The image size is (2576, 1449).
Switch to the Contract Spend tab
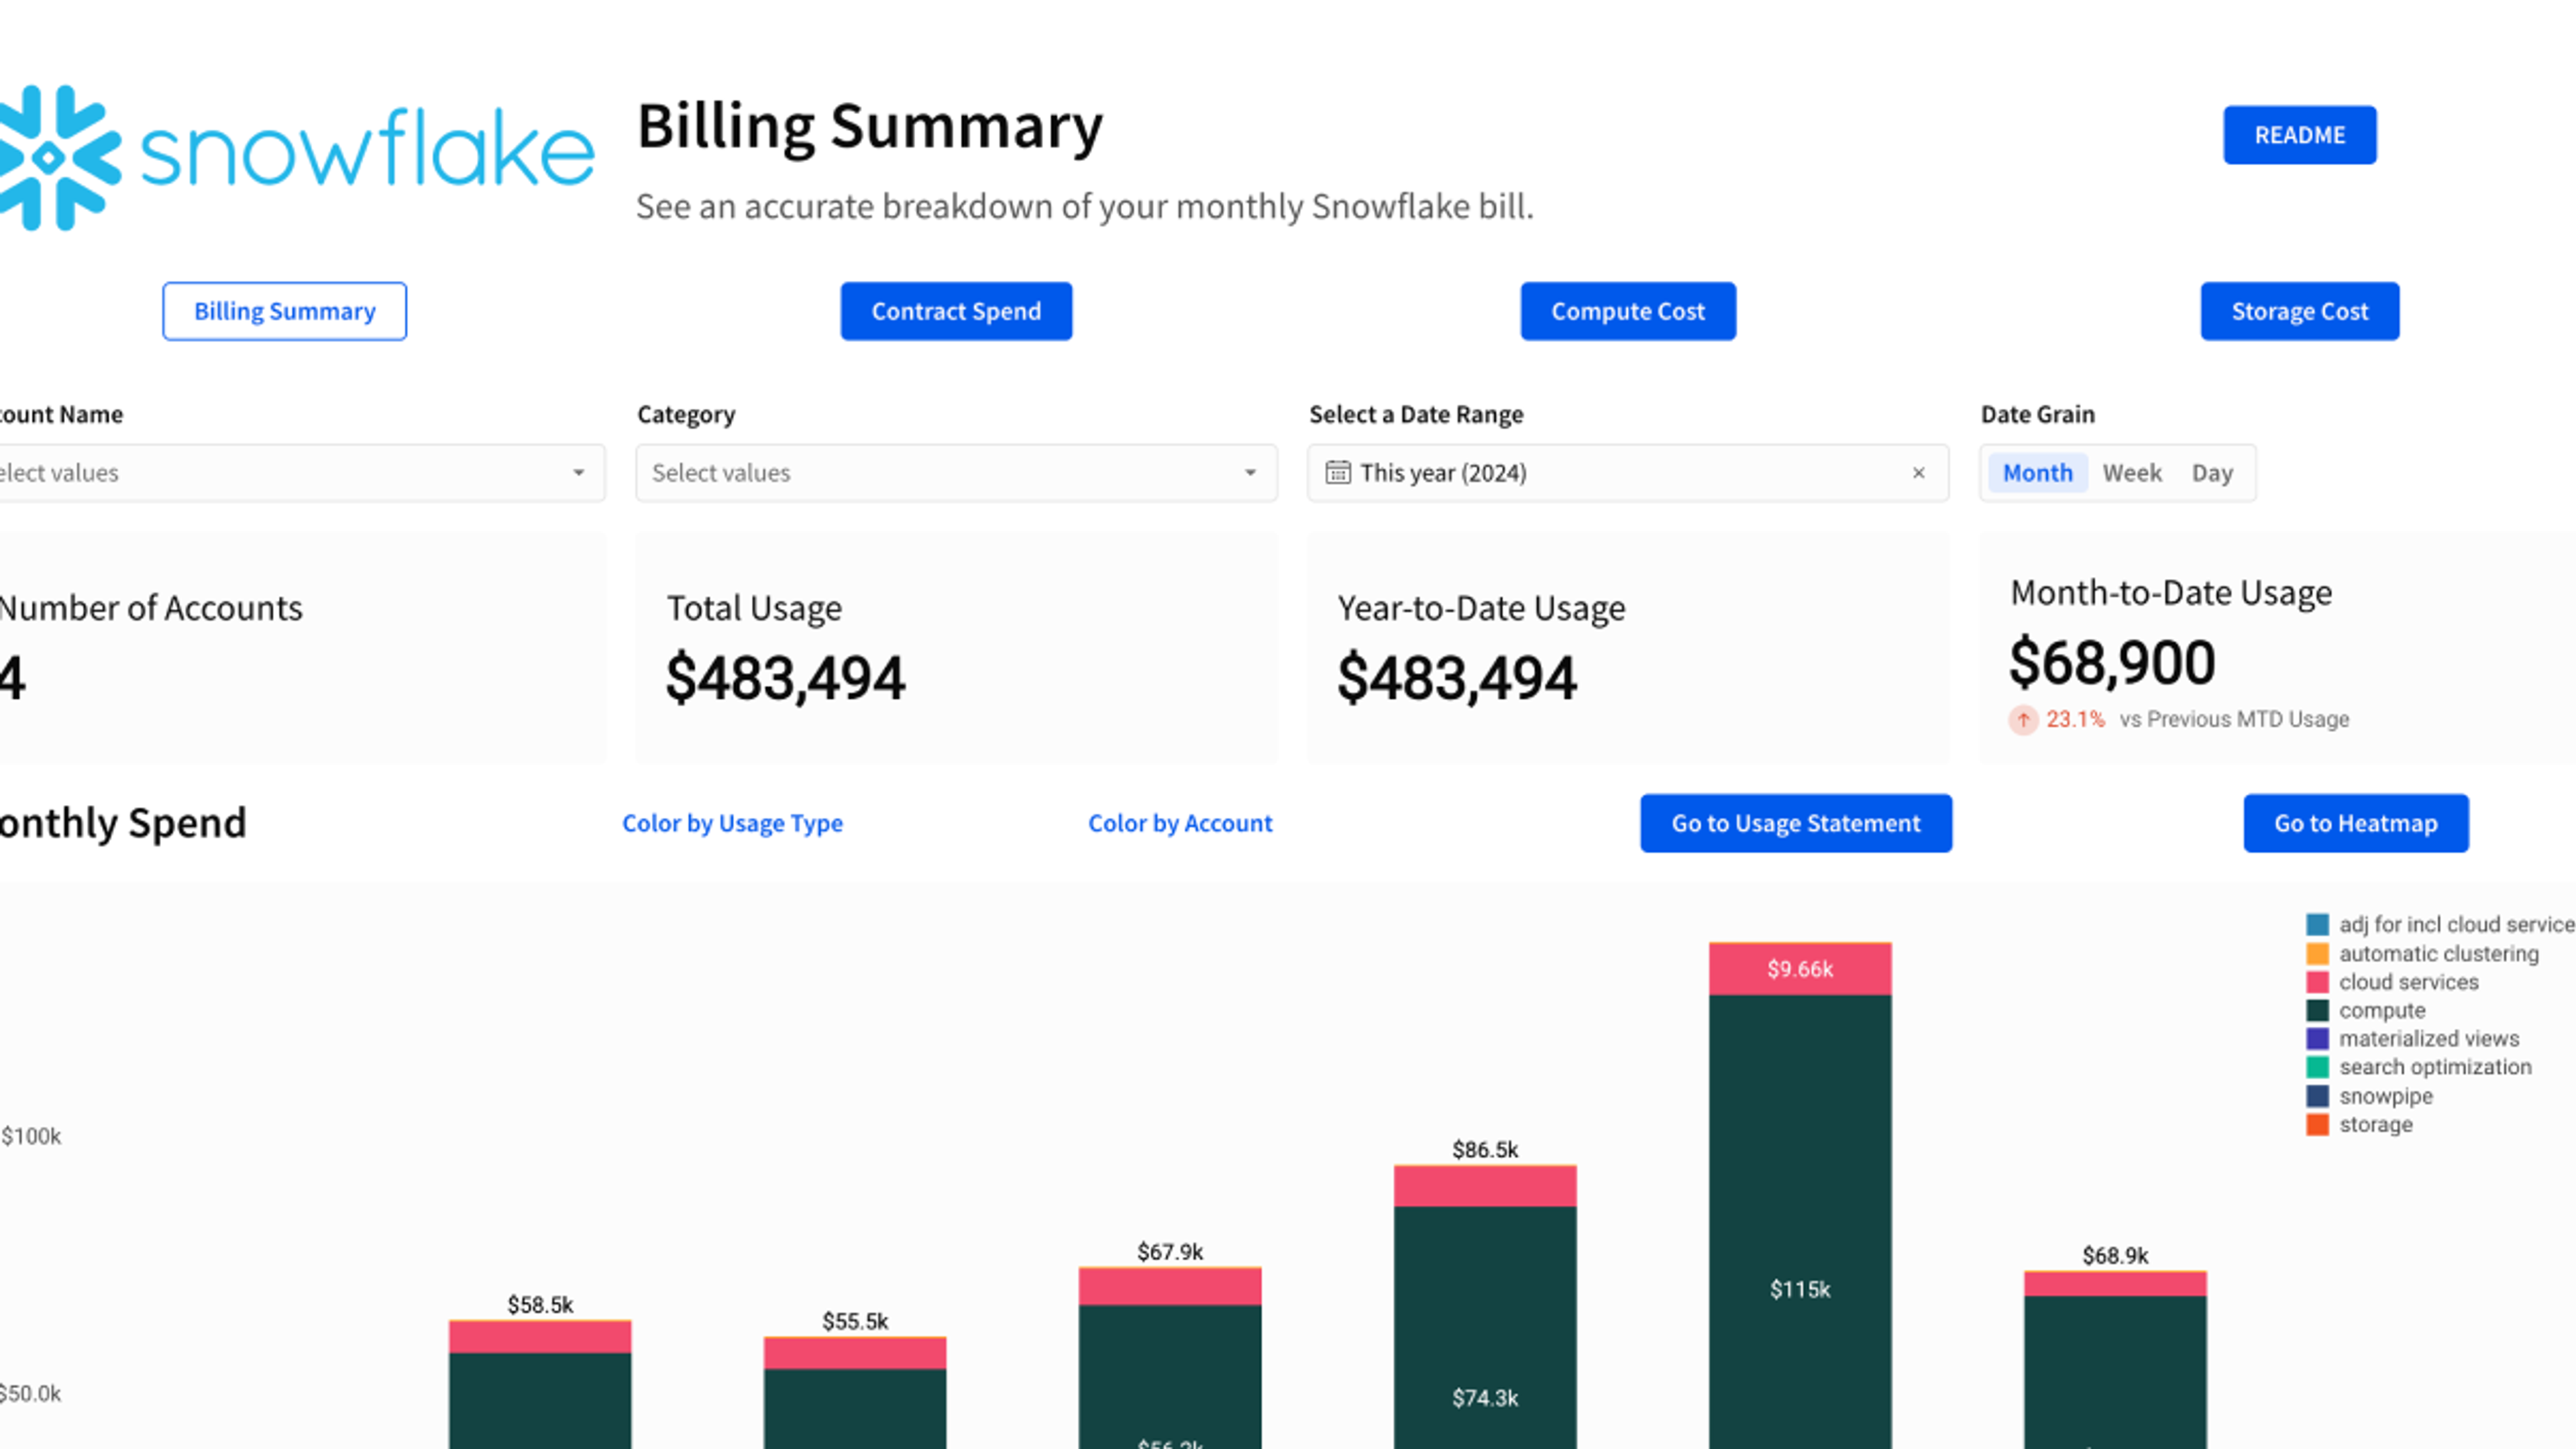click(x=956, y=311)
